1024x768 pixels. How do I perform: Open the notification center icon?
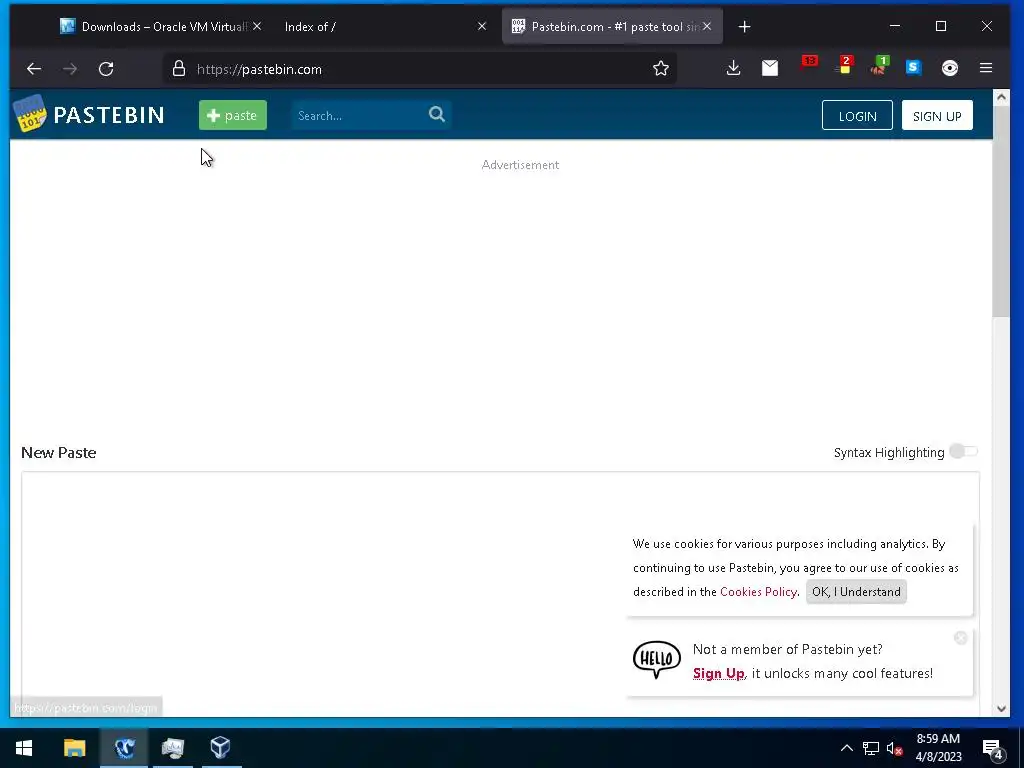coord(992,749)
